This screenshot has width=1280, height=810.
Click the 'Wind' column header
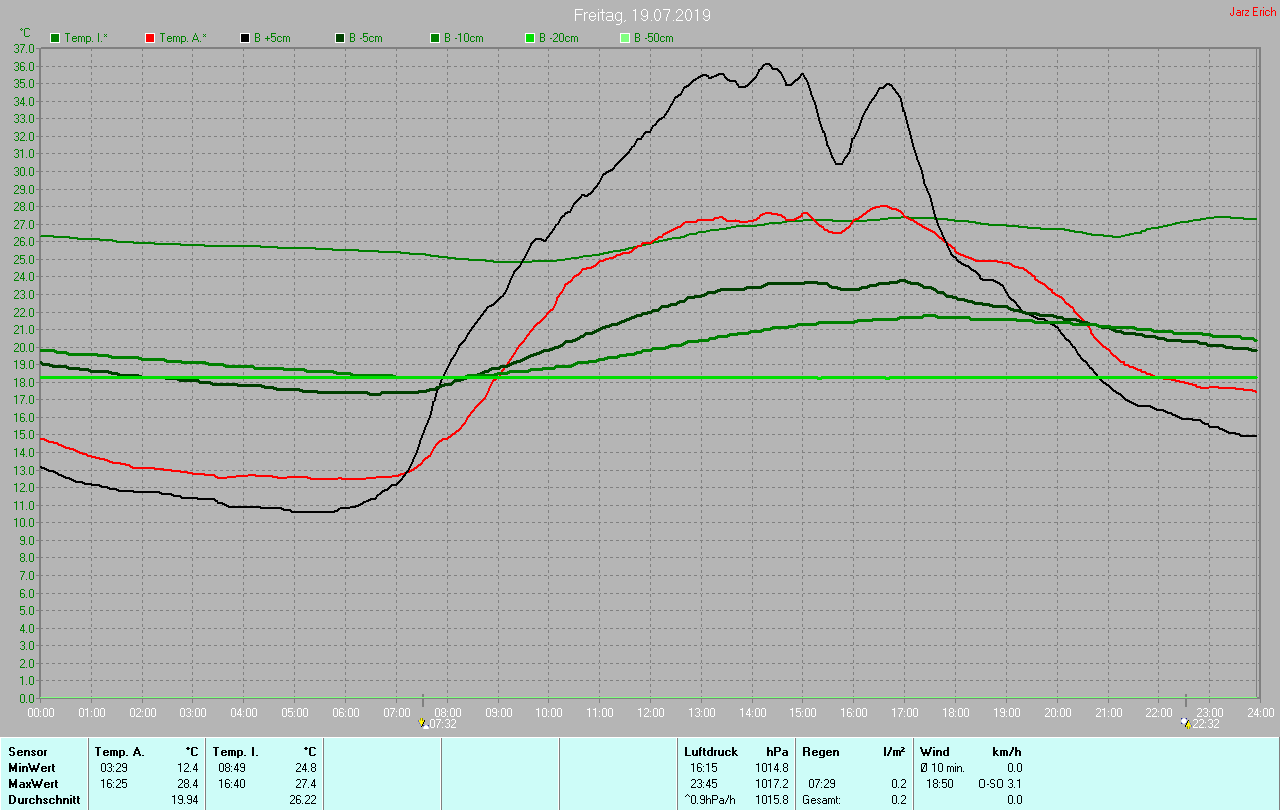934,752
